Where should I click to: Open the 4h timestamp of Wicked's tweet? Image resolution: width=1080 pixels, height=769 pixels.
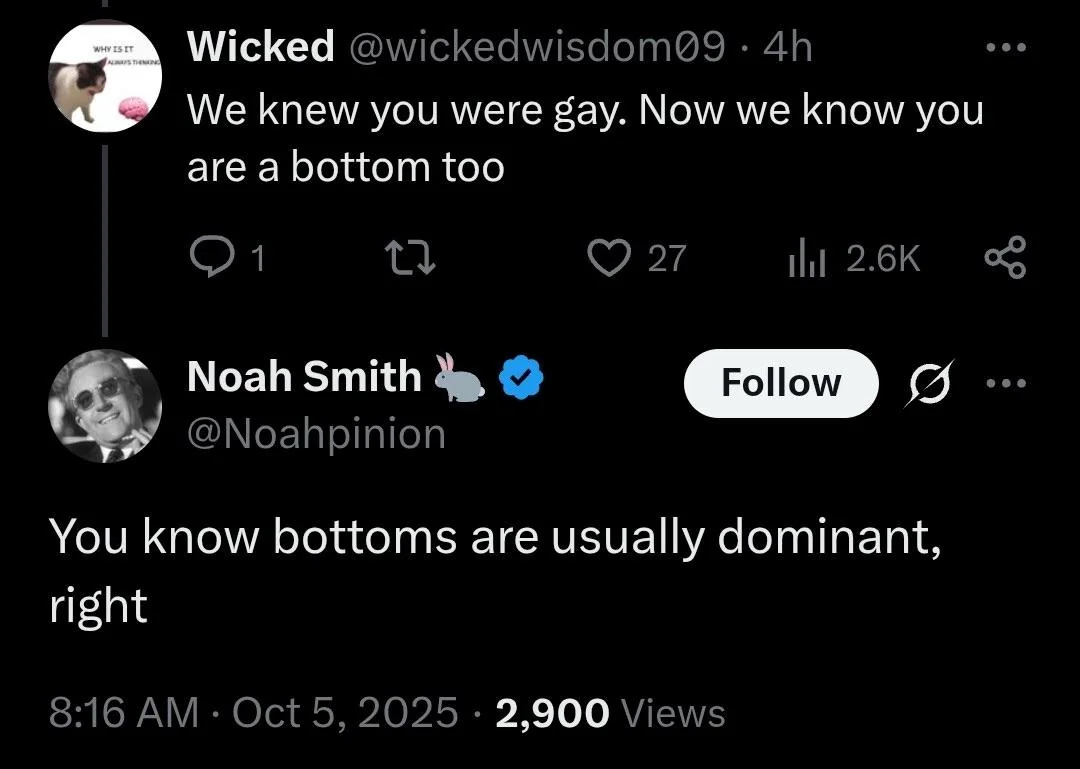click(x=788, y=47)
